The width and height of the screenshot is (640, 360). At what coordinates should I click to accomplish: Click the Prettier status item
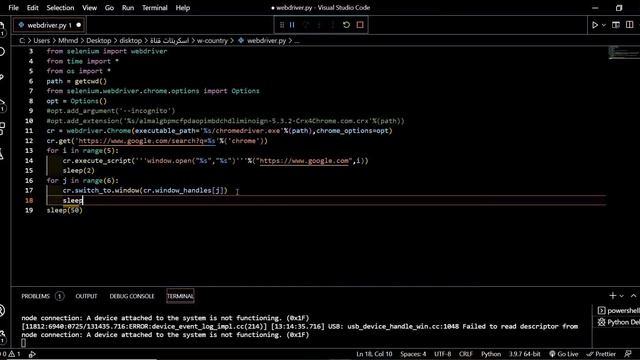601,354
